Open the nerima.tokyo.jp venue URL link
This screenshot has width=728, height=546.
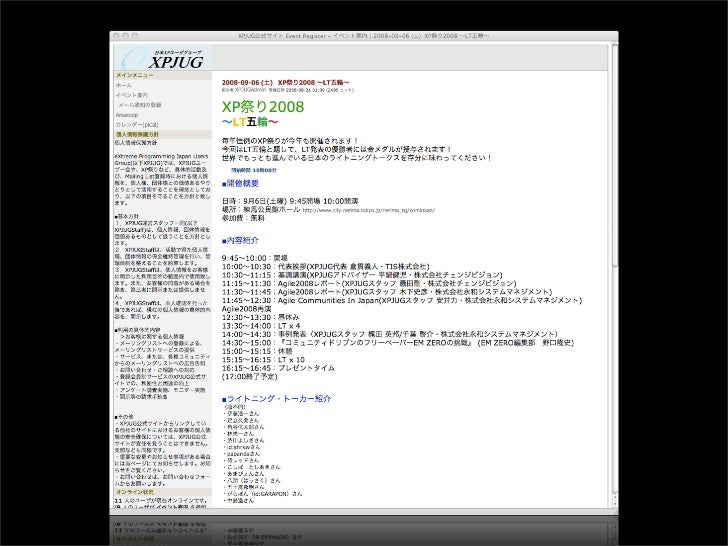(369, 210)
